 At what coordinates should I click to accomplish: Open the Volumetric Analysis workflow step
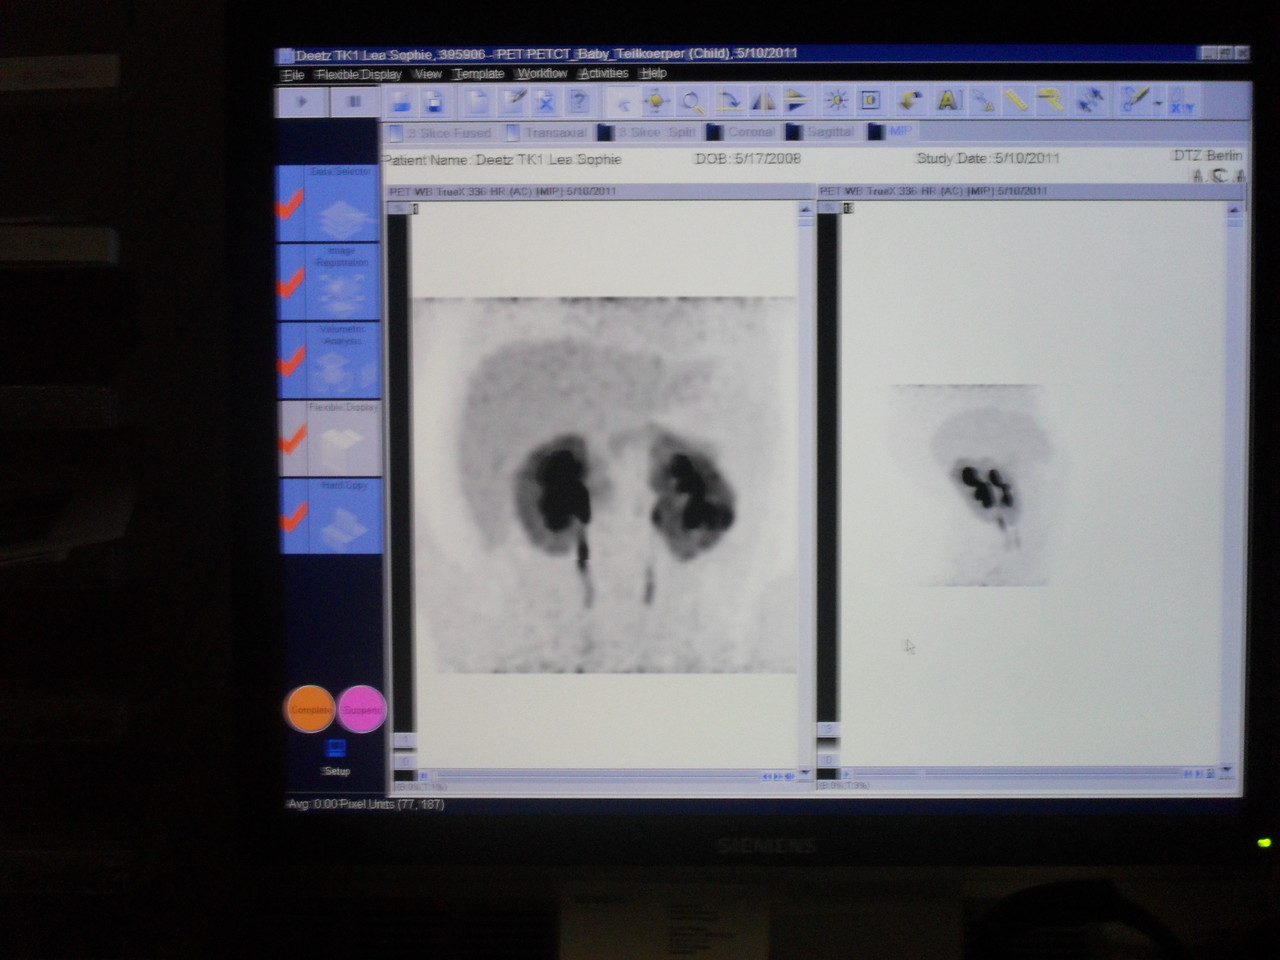(329, 359)
